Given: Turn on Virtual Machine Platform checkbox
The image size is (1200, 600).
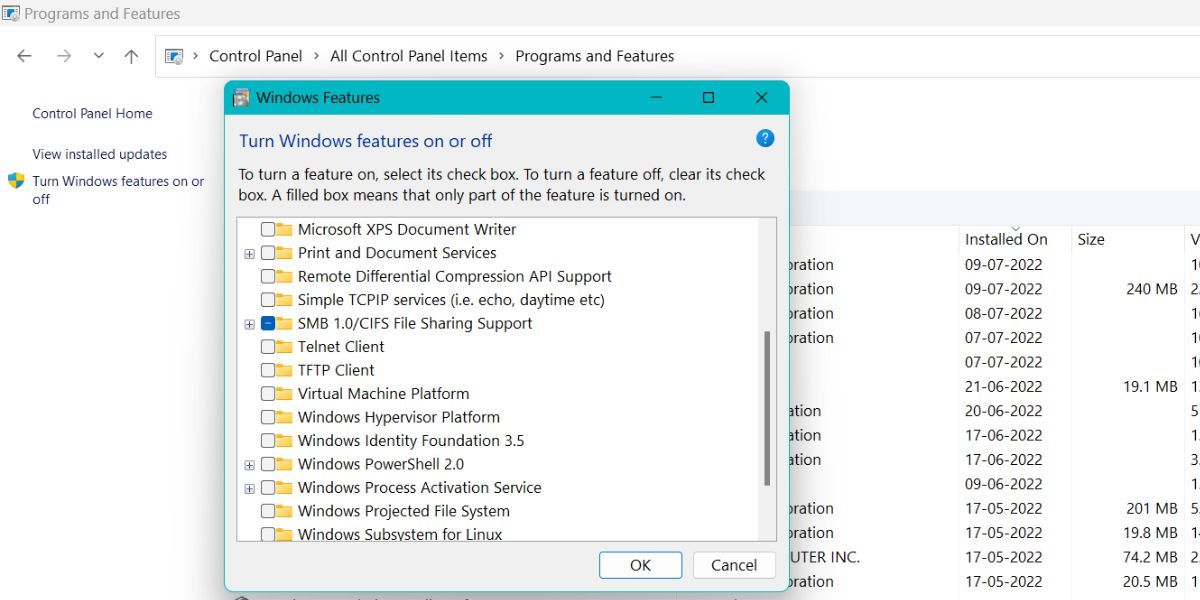Looking at the screenshot, I should tap(268, 393).
